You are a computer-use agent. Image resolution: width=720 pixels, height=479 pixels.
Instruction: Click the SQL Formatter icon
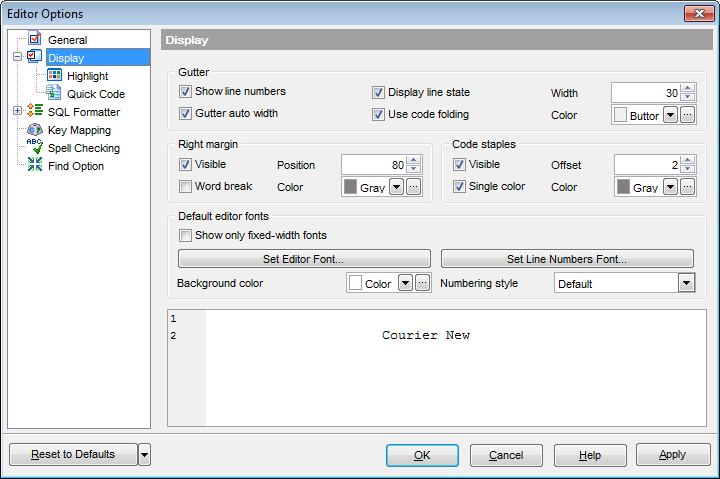coord(35,112)
